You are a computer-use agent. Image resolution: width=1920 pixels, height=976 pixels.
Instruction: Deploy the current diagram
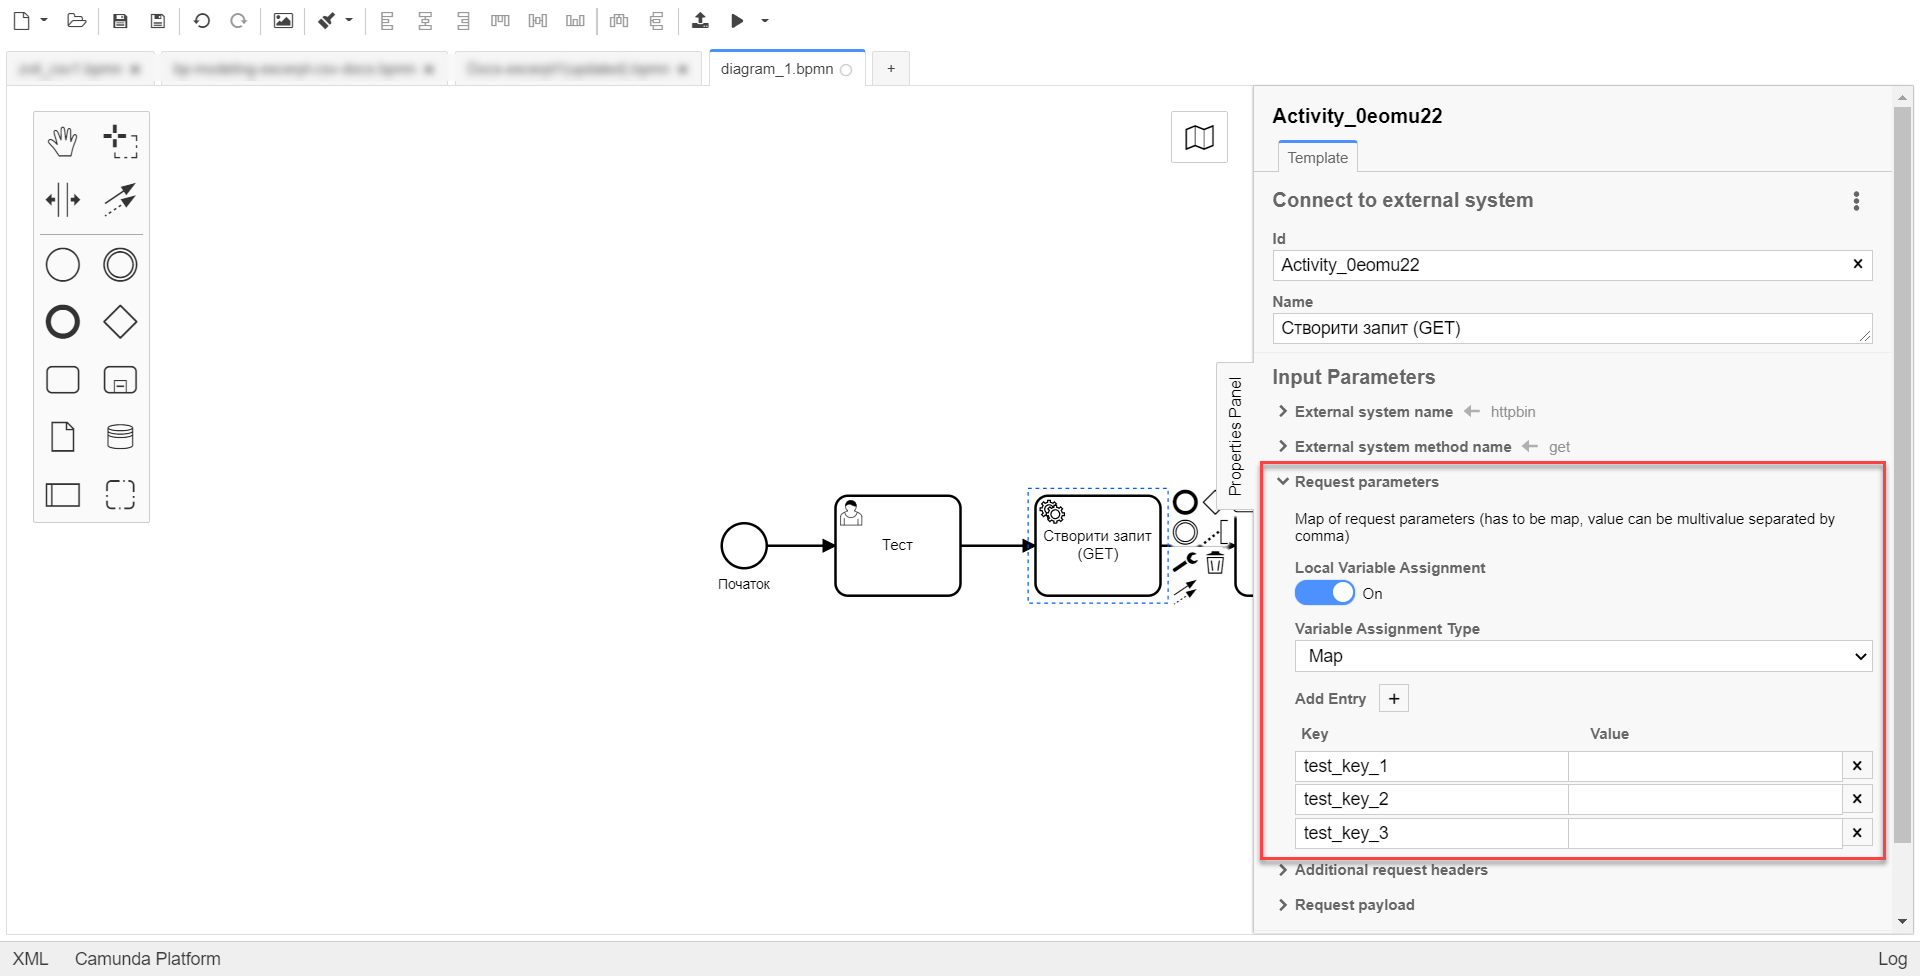tap(700, 20)
